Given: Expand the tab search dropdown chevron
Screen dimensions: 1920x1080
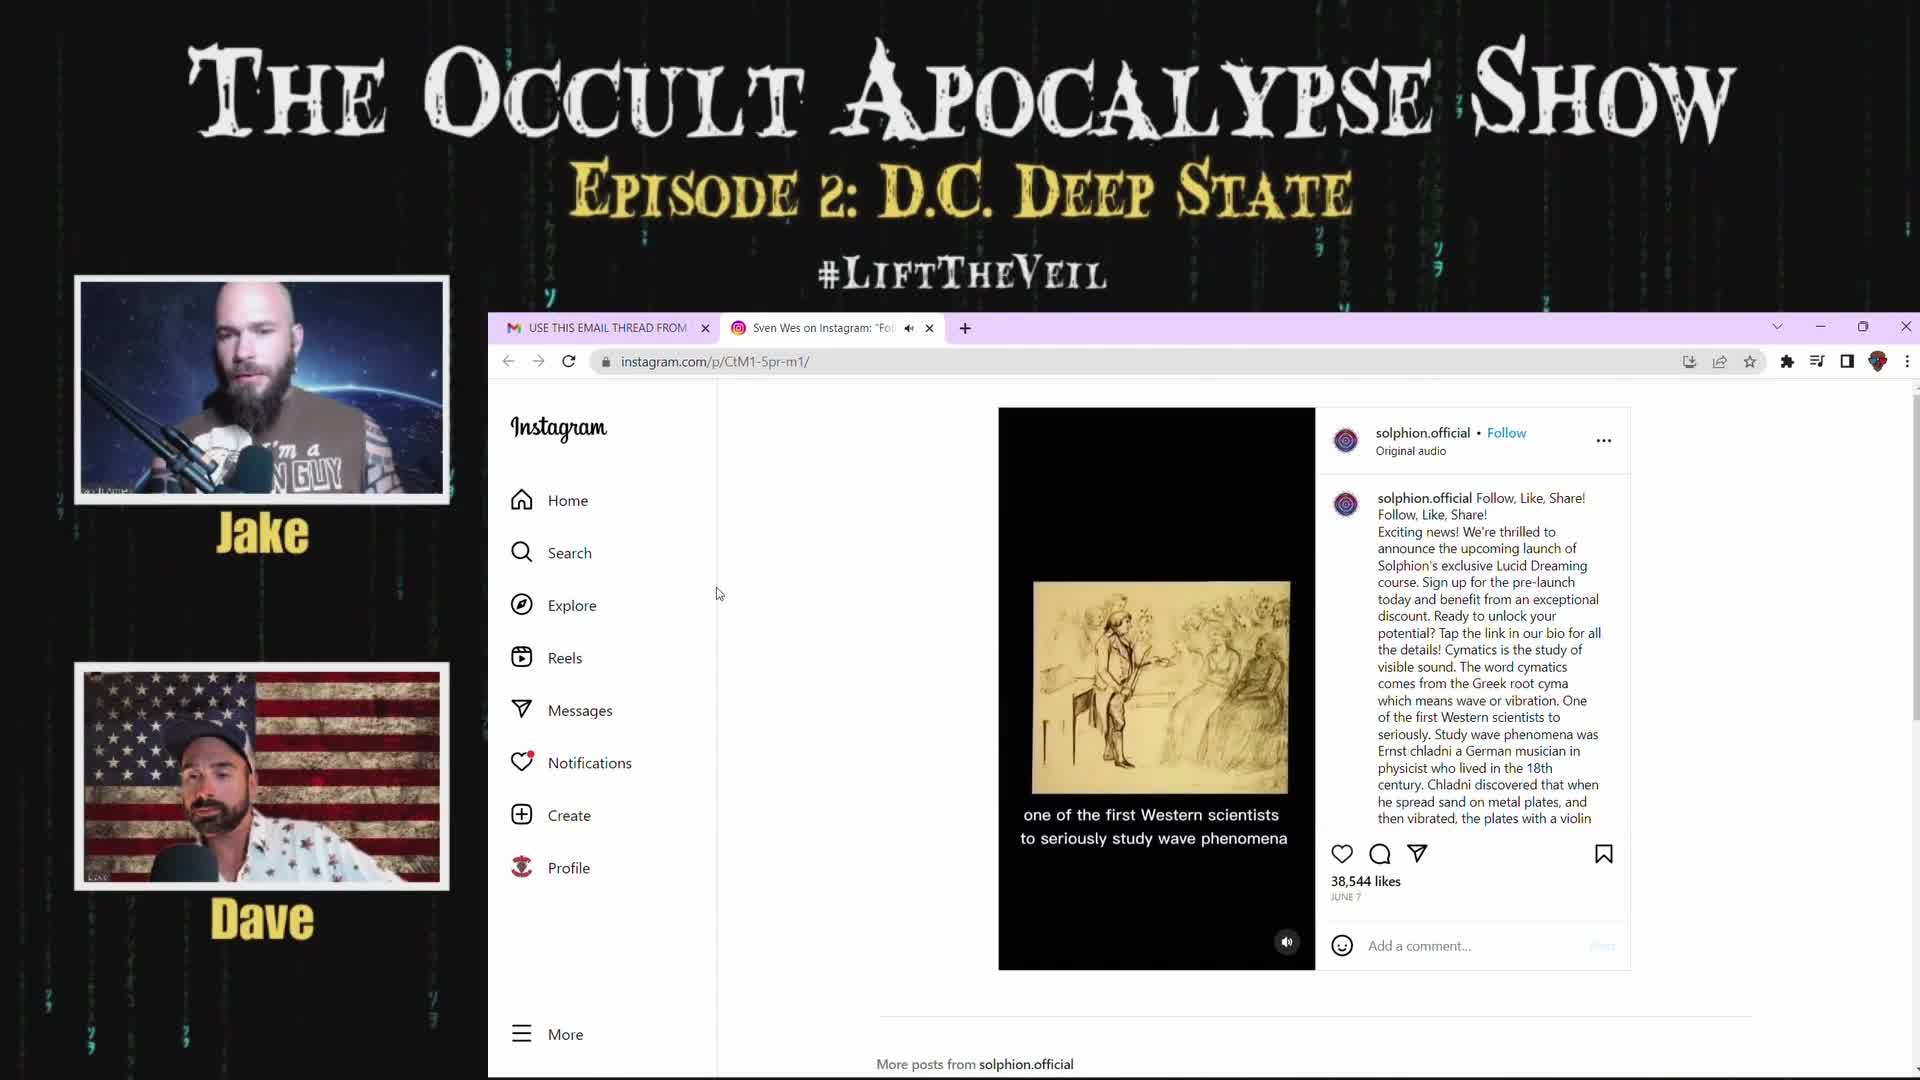Looking at the screenshot, I should point(1777,327).
